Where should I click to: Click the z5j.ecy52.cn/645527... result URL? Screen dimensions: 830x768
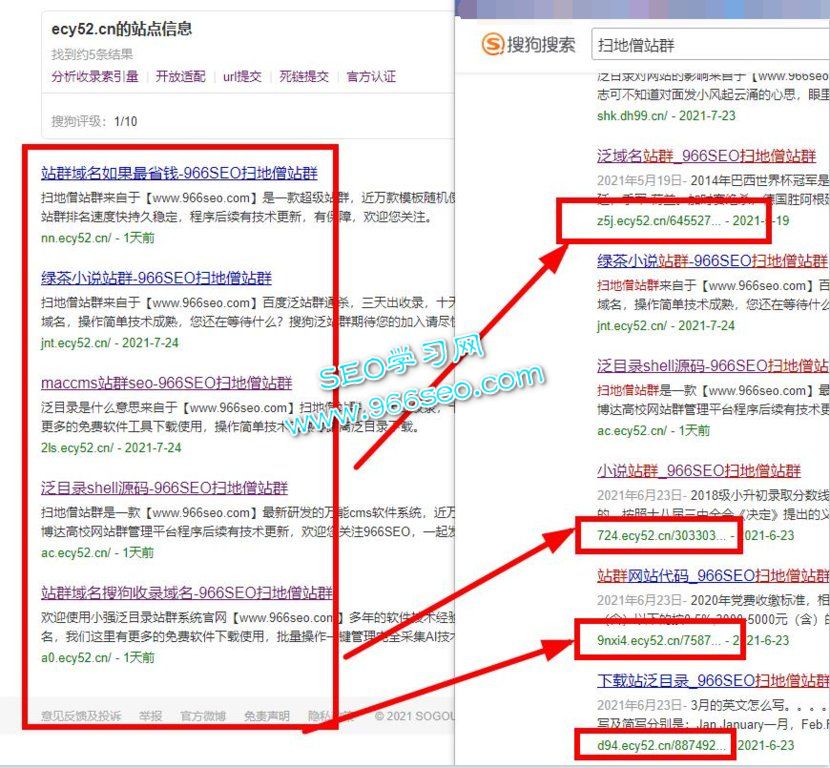[x=658, y=221]
